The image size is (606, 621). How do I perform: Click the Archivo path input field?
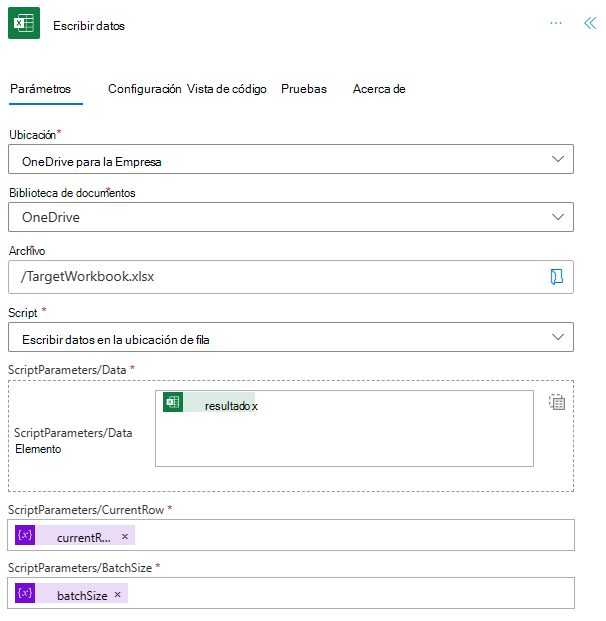(270, 277)
